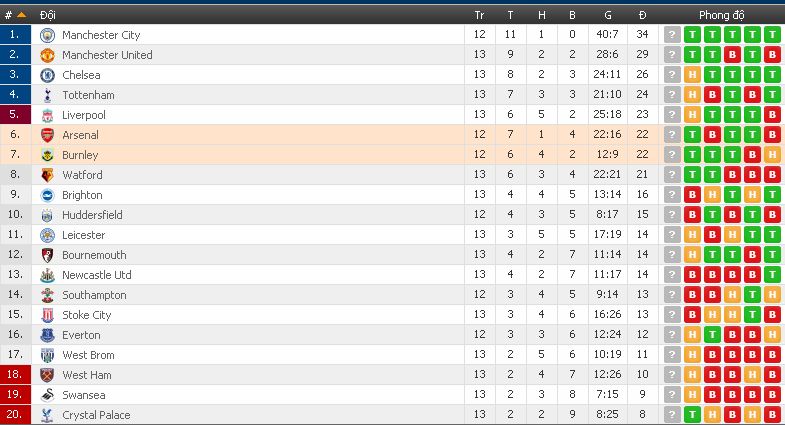Screen dimensions: 785x425
Task: Click the Burnley club crest icon
Action: click(47, 155)
